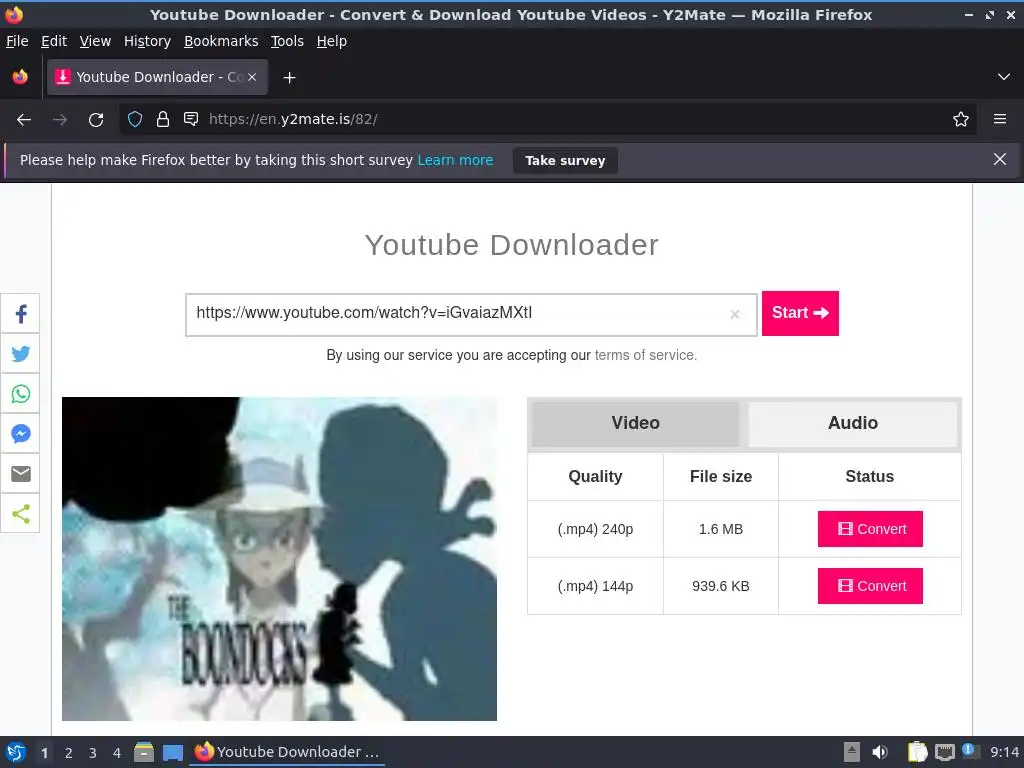Click the Youtube Downloader heading
The height and width of the screenshot is (768, 1024).
pyautogui.click(x=511, y=245)
